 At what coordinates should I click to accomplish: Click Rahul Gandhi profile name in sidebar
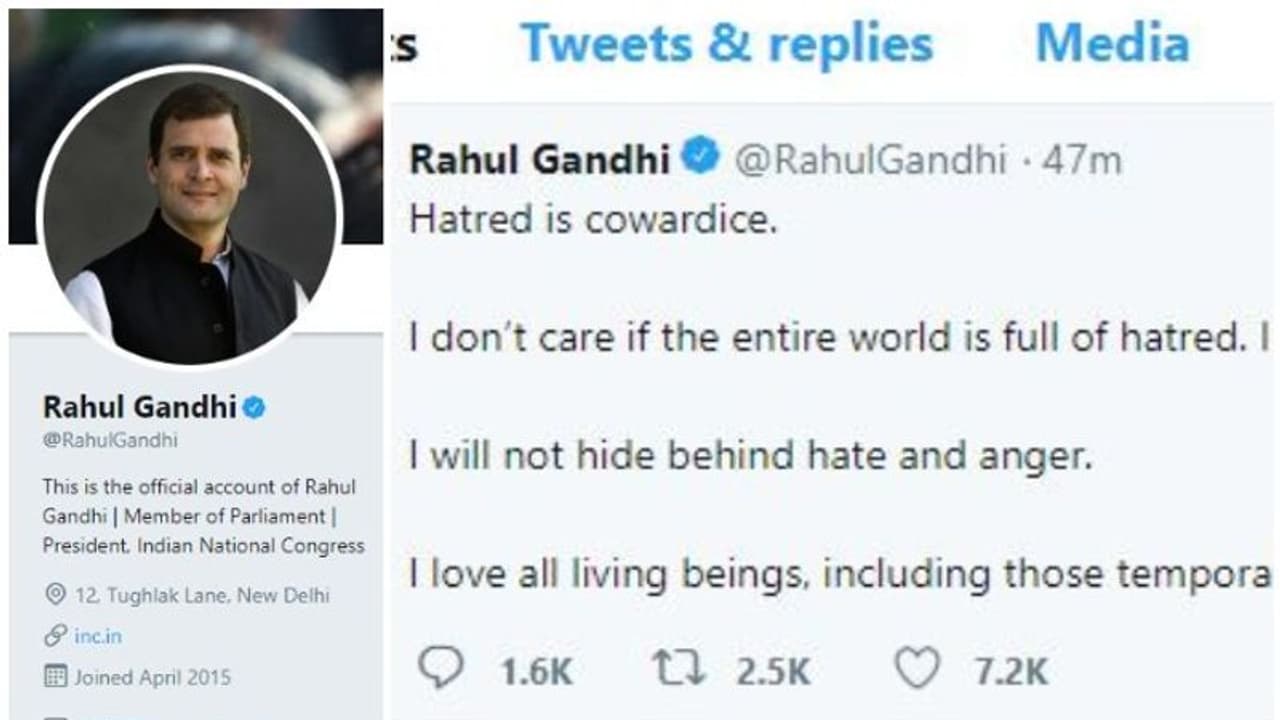coord(140,407)
